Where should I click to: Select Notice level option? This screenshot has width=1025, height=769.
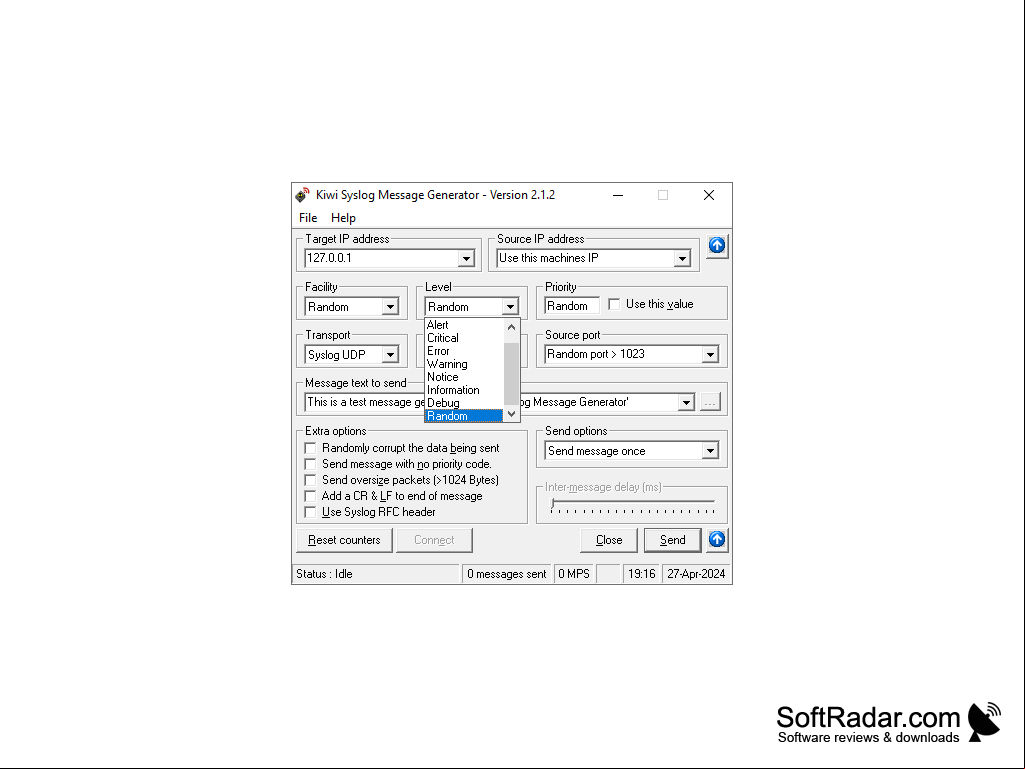point(464,377)
